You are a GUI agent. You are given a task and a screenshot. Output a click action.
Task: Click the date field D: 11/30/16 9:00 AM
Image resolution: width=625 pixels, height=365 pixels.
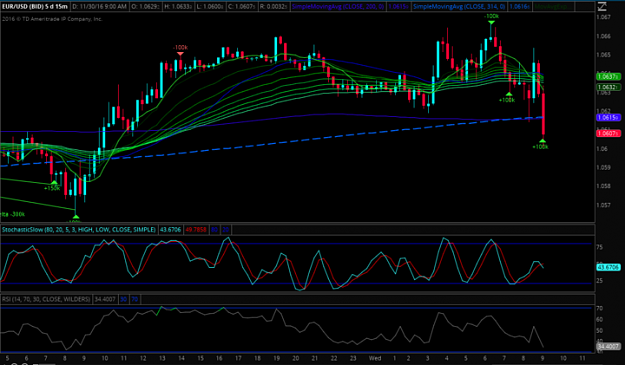pyautogui.click(x=100, y=6)
